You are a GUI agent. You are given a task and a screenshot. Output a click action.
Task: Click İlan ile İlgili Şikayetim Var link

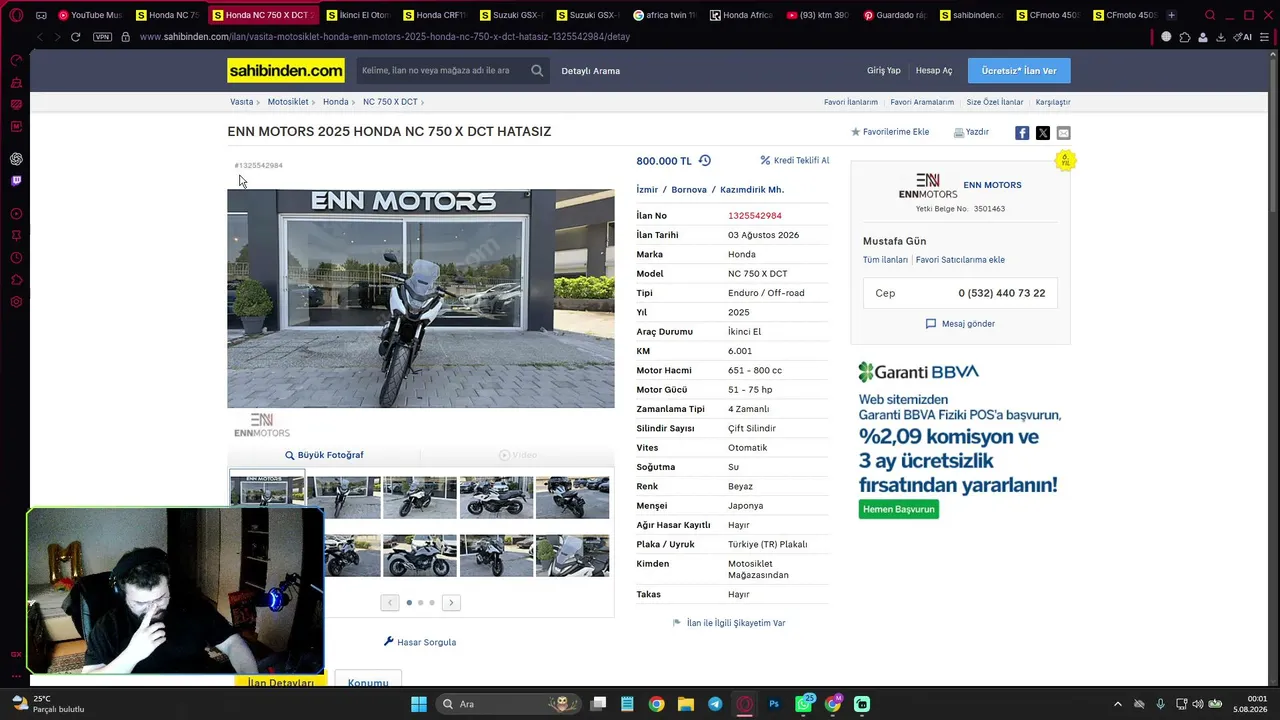click(x=729, y=623)
